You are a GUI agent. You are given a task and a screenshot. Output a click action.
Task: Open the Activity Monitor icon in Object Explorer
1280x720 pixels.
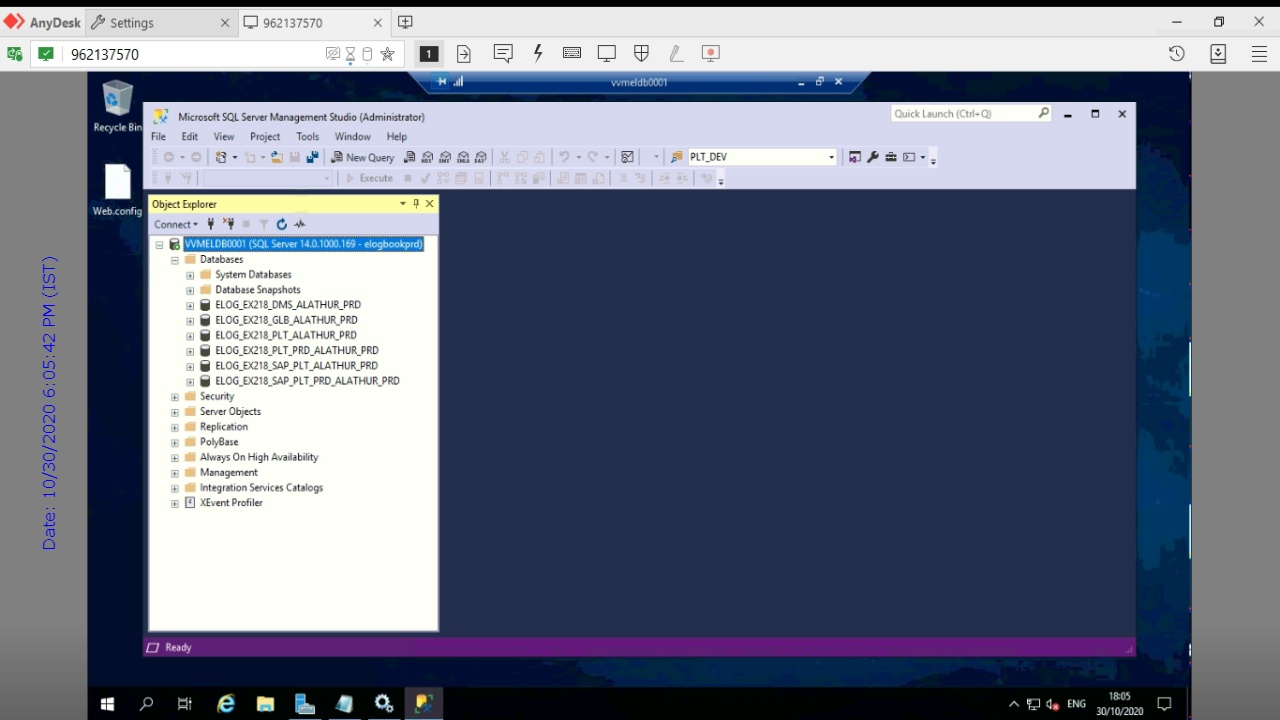click(300, 225)
